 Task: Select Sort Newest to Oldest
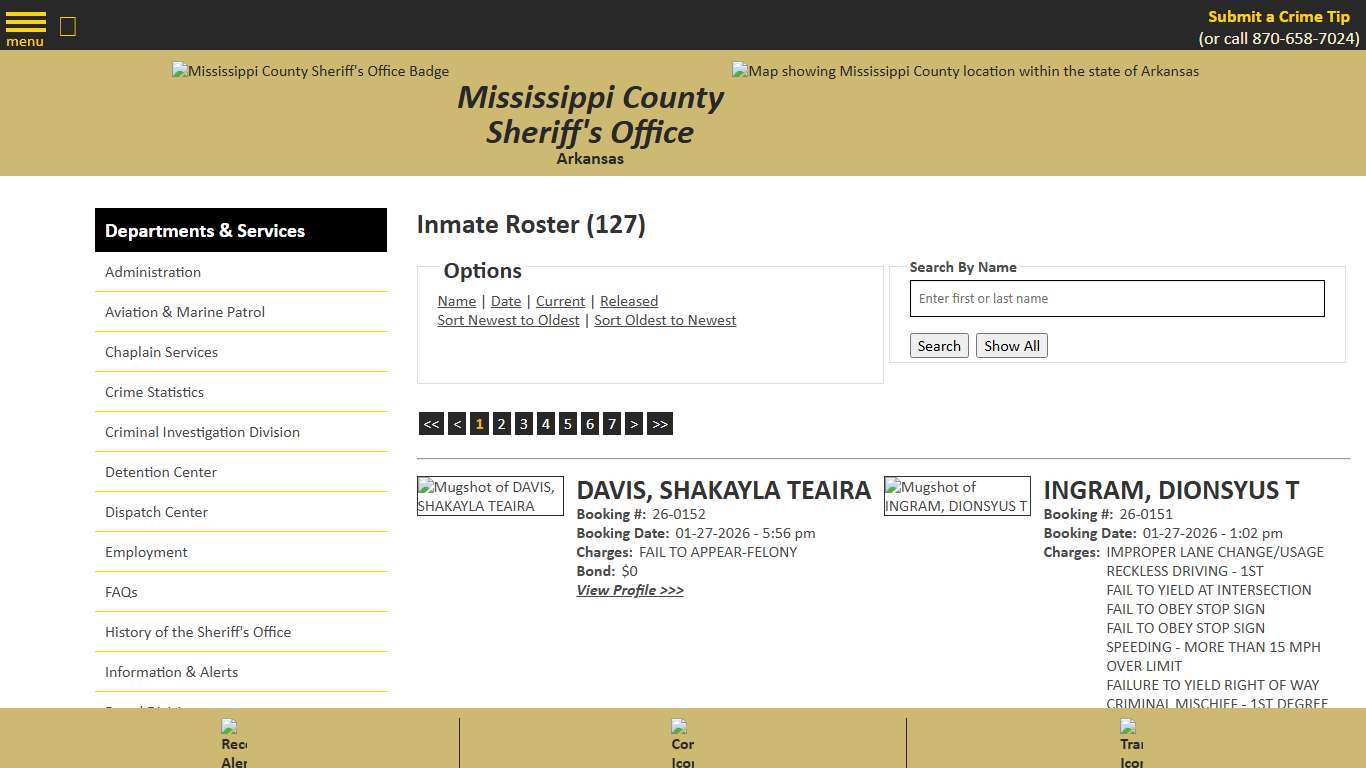(x=508, y=320)
